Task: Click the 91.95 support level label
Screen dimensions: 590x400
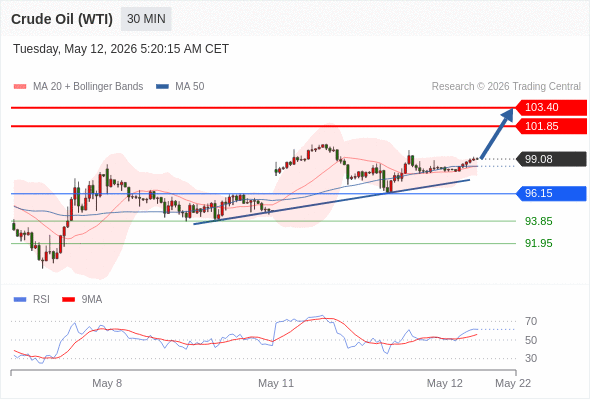Action: (x=538, y=243)
